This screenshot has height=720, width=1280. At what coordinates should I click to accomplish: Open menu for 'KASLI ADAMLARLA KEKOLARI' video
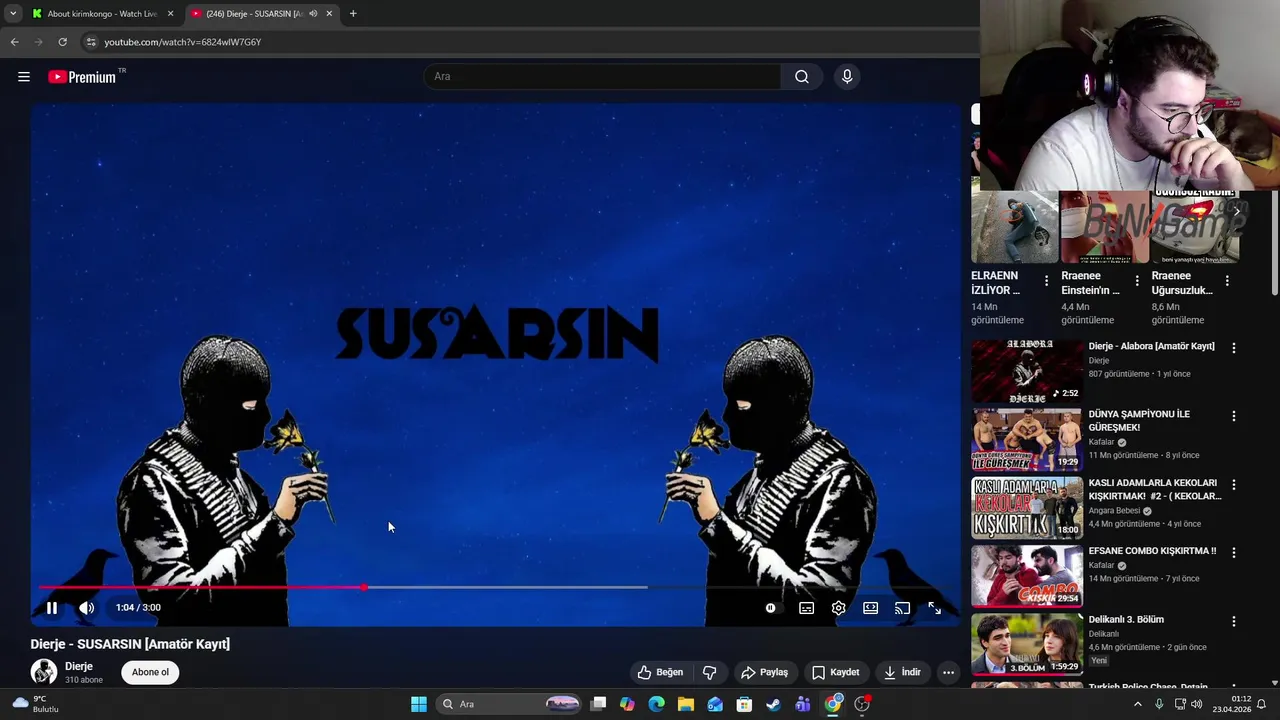point(1233,485)
